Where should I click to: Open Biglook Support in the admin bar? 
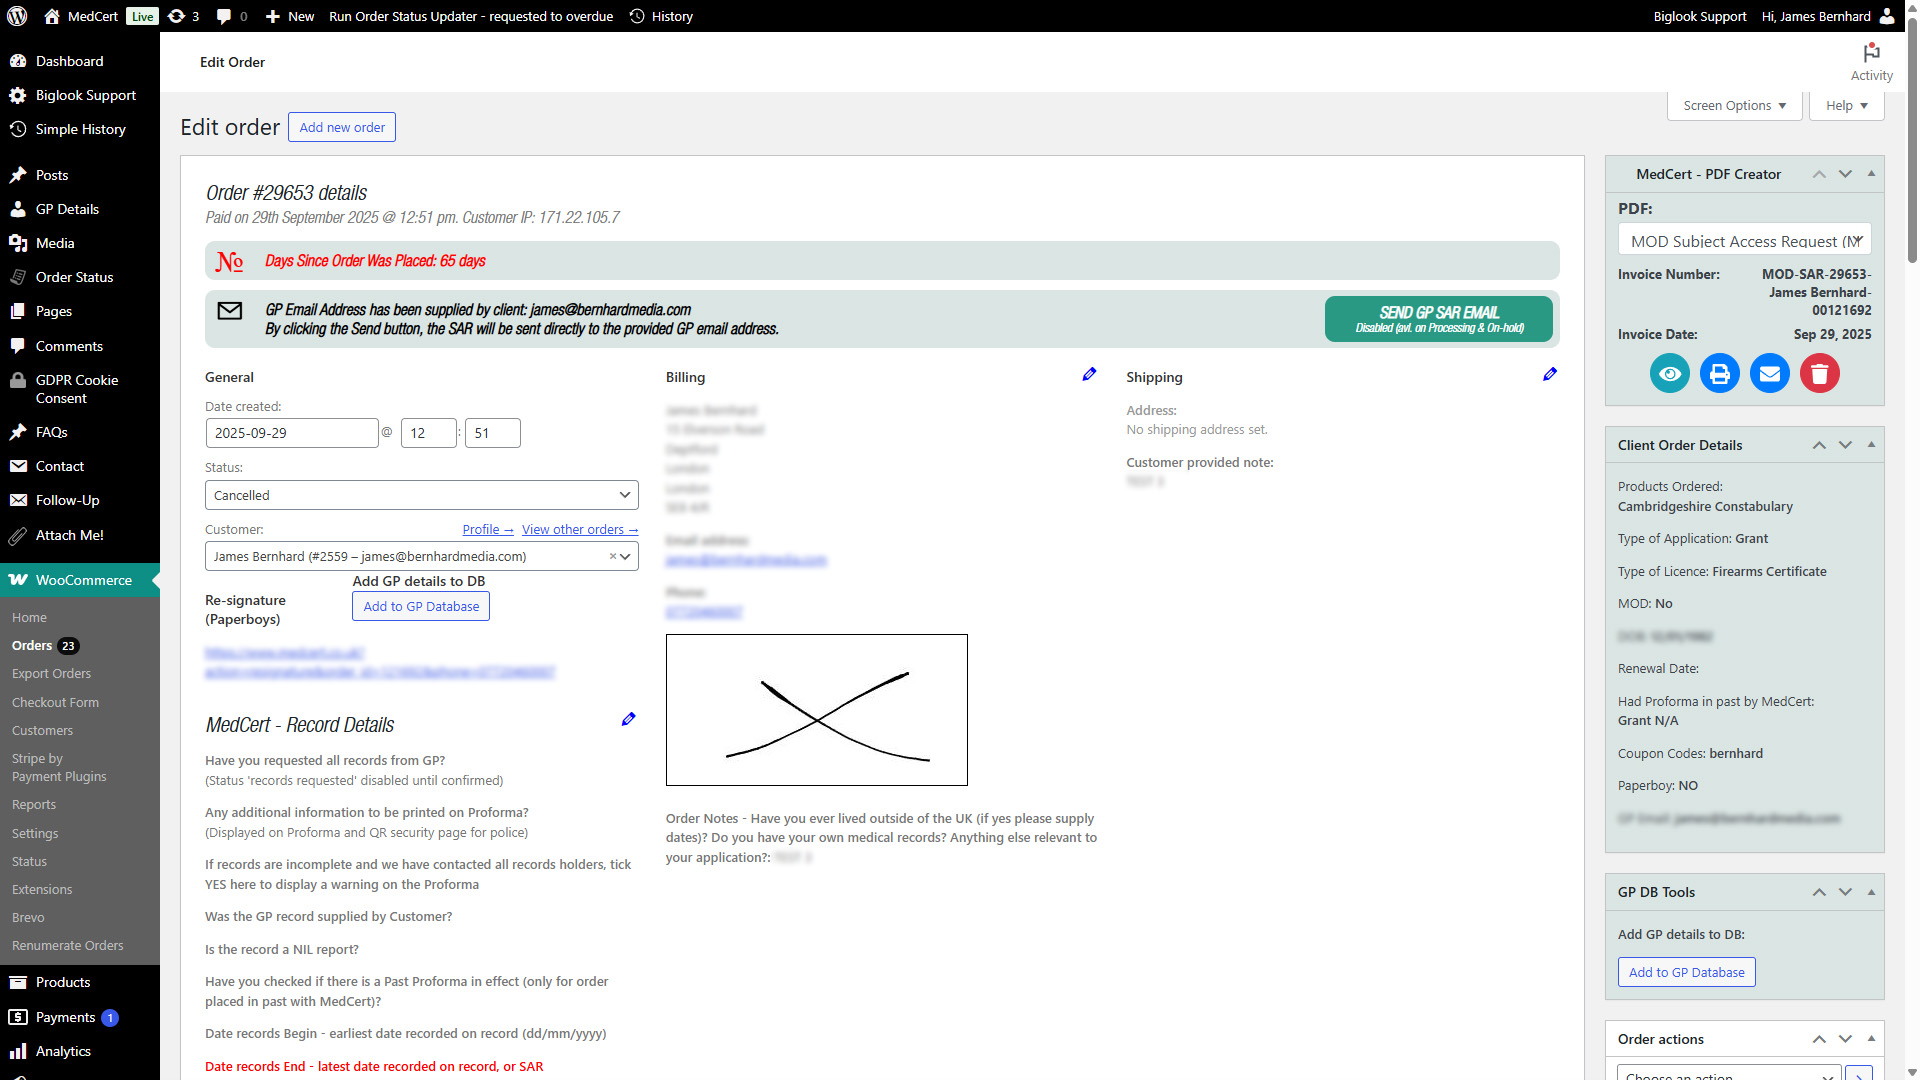click(x=1700, y=16)
